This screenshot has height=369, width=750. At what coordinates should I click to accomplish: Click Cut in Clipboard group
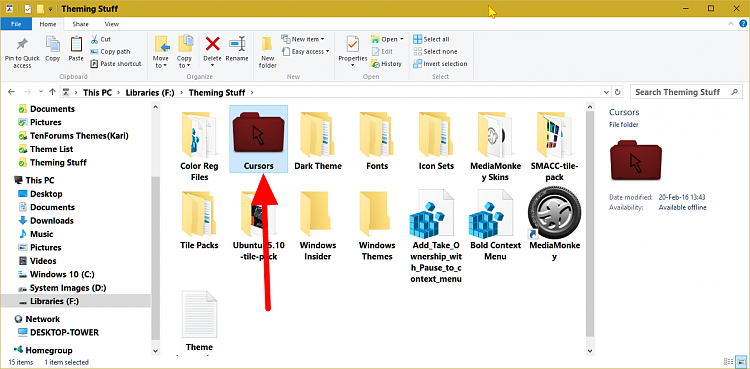pos(100,39)
